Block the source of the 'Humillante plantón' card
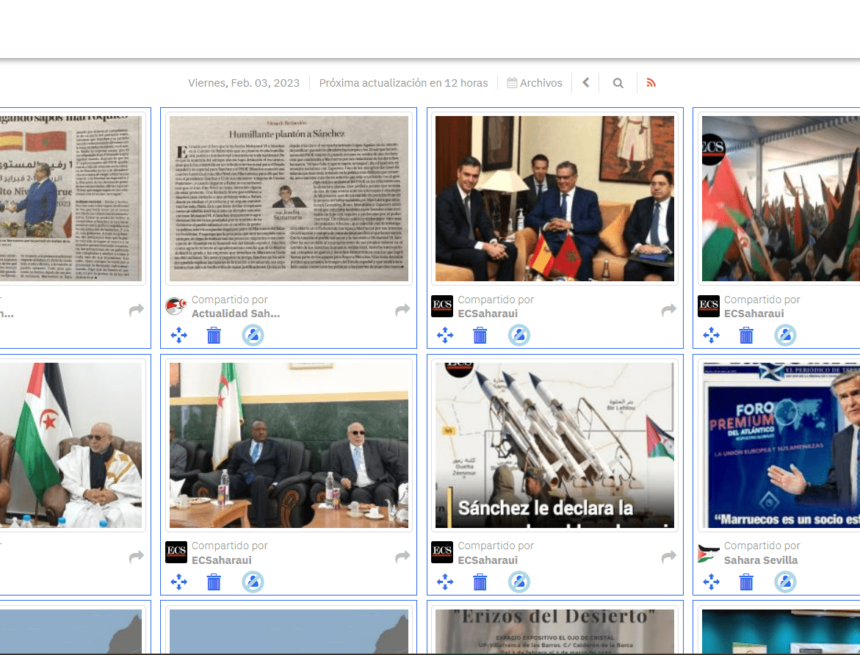The height and width of the screenshot is (655, 860). point(253,335)
